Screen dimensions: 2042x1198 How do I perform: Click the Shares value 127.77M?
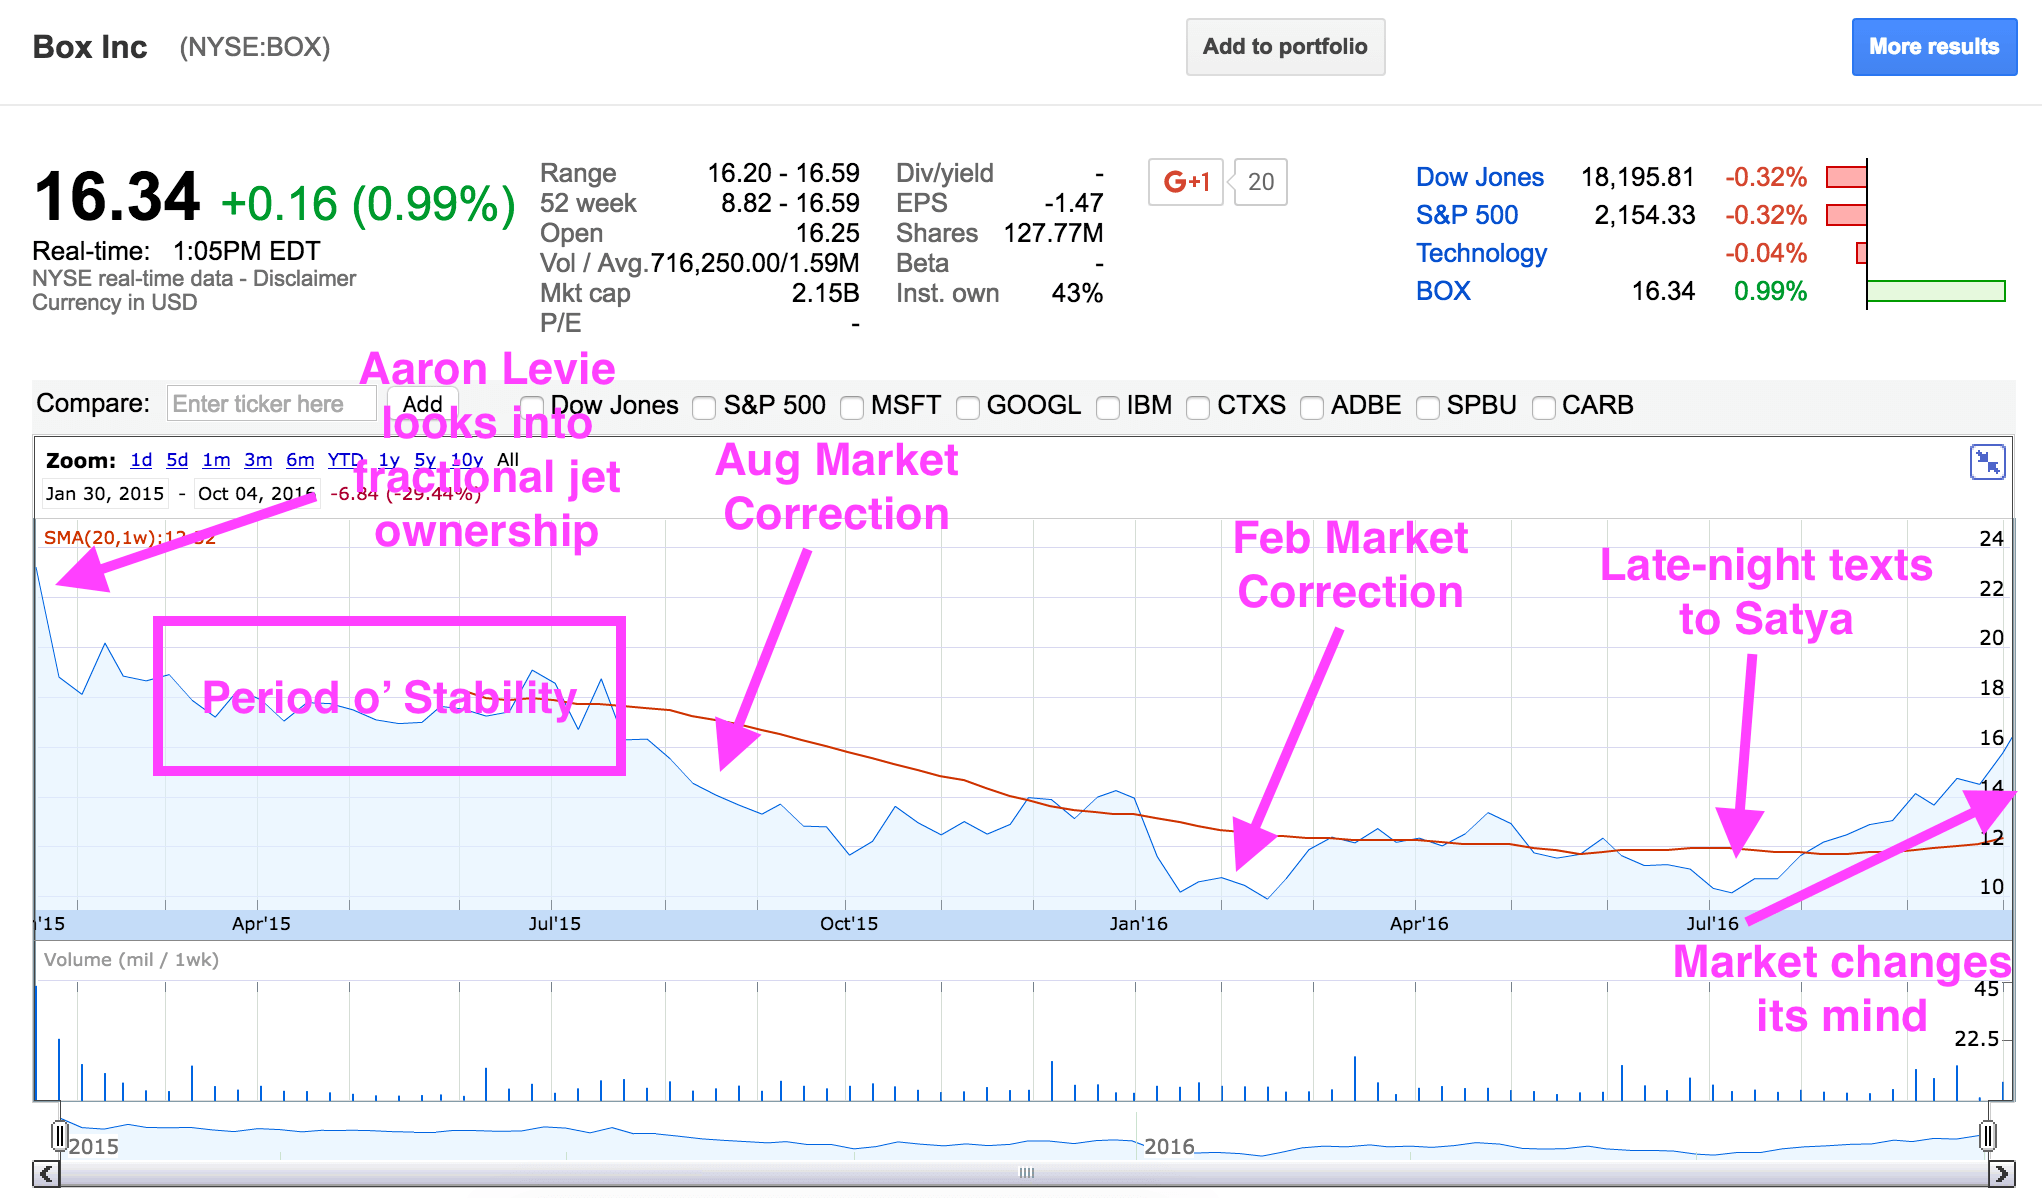1054,233
